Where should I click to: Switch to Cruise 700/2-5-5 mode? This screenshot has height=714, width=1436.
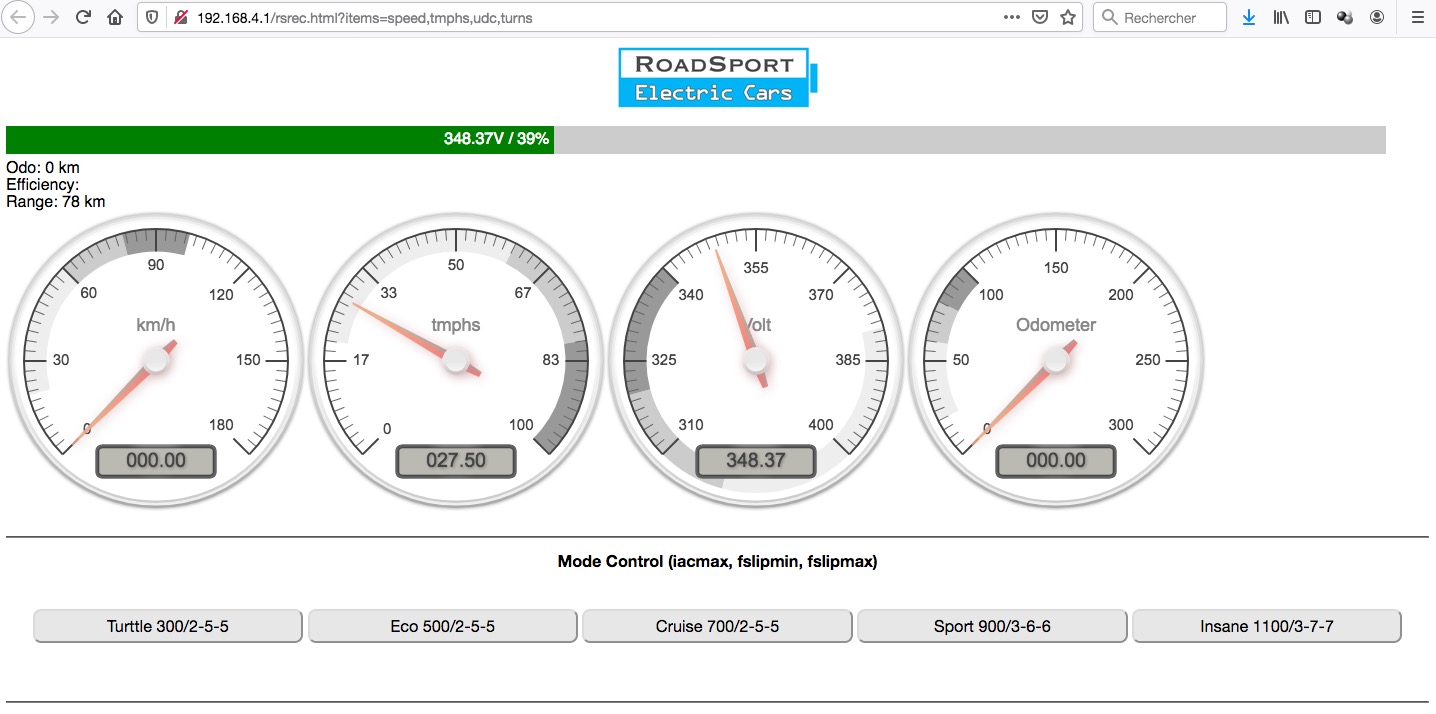pos(717,626)
